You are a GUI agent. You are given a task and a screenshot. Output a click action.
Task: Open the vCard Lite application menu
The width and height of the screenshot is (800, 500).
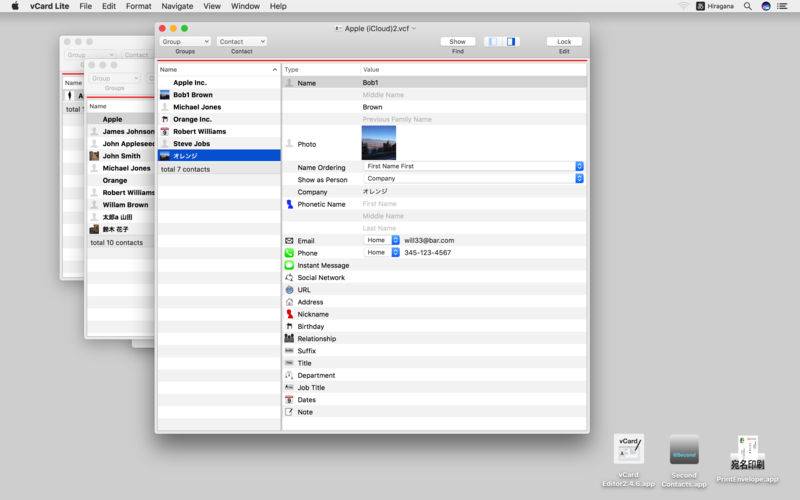[49, 6]
